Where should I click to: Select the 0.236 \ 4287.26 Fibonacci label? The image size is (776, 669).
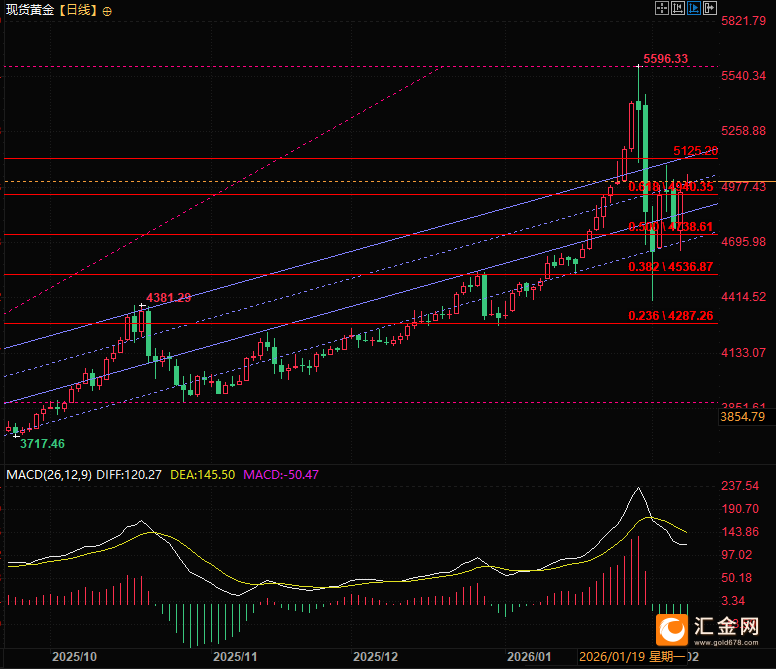pos(671,315)
